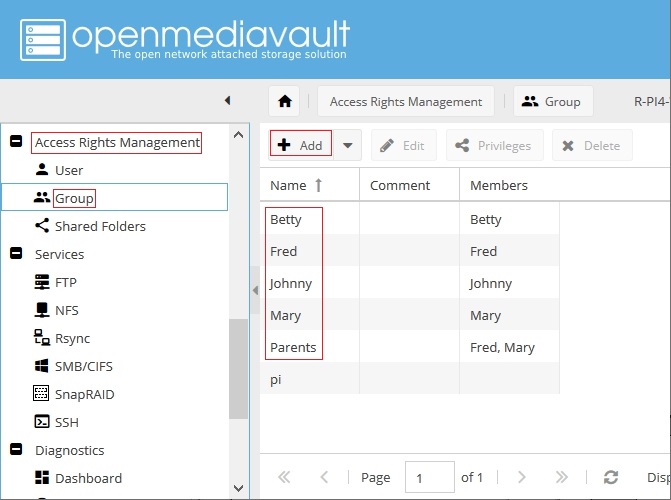Click the home icon in breadcrumb bar

point(285,101)
